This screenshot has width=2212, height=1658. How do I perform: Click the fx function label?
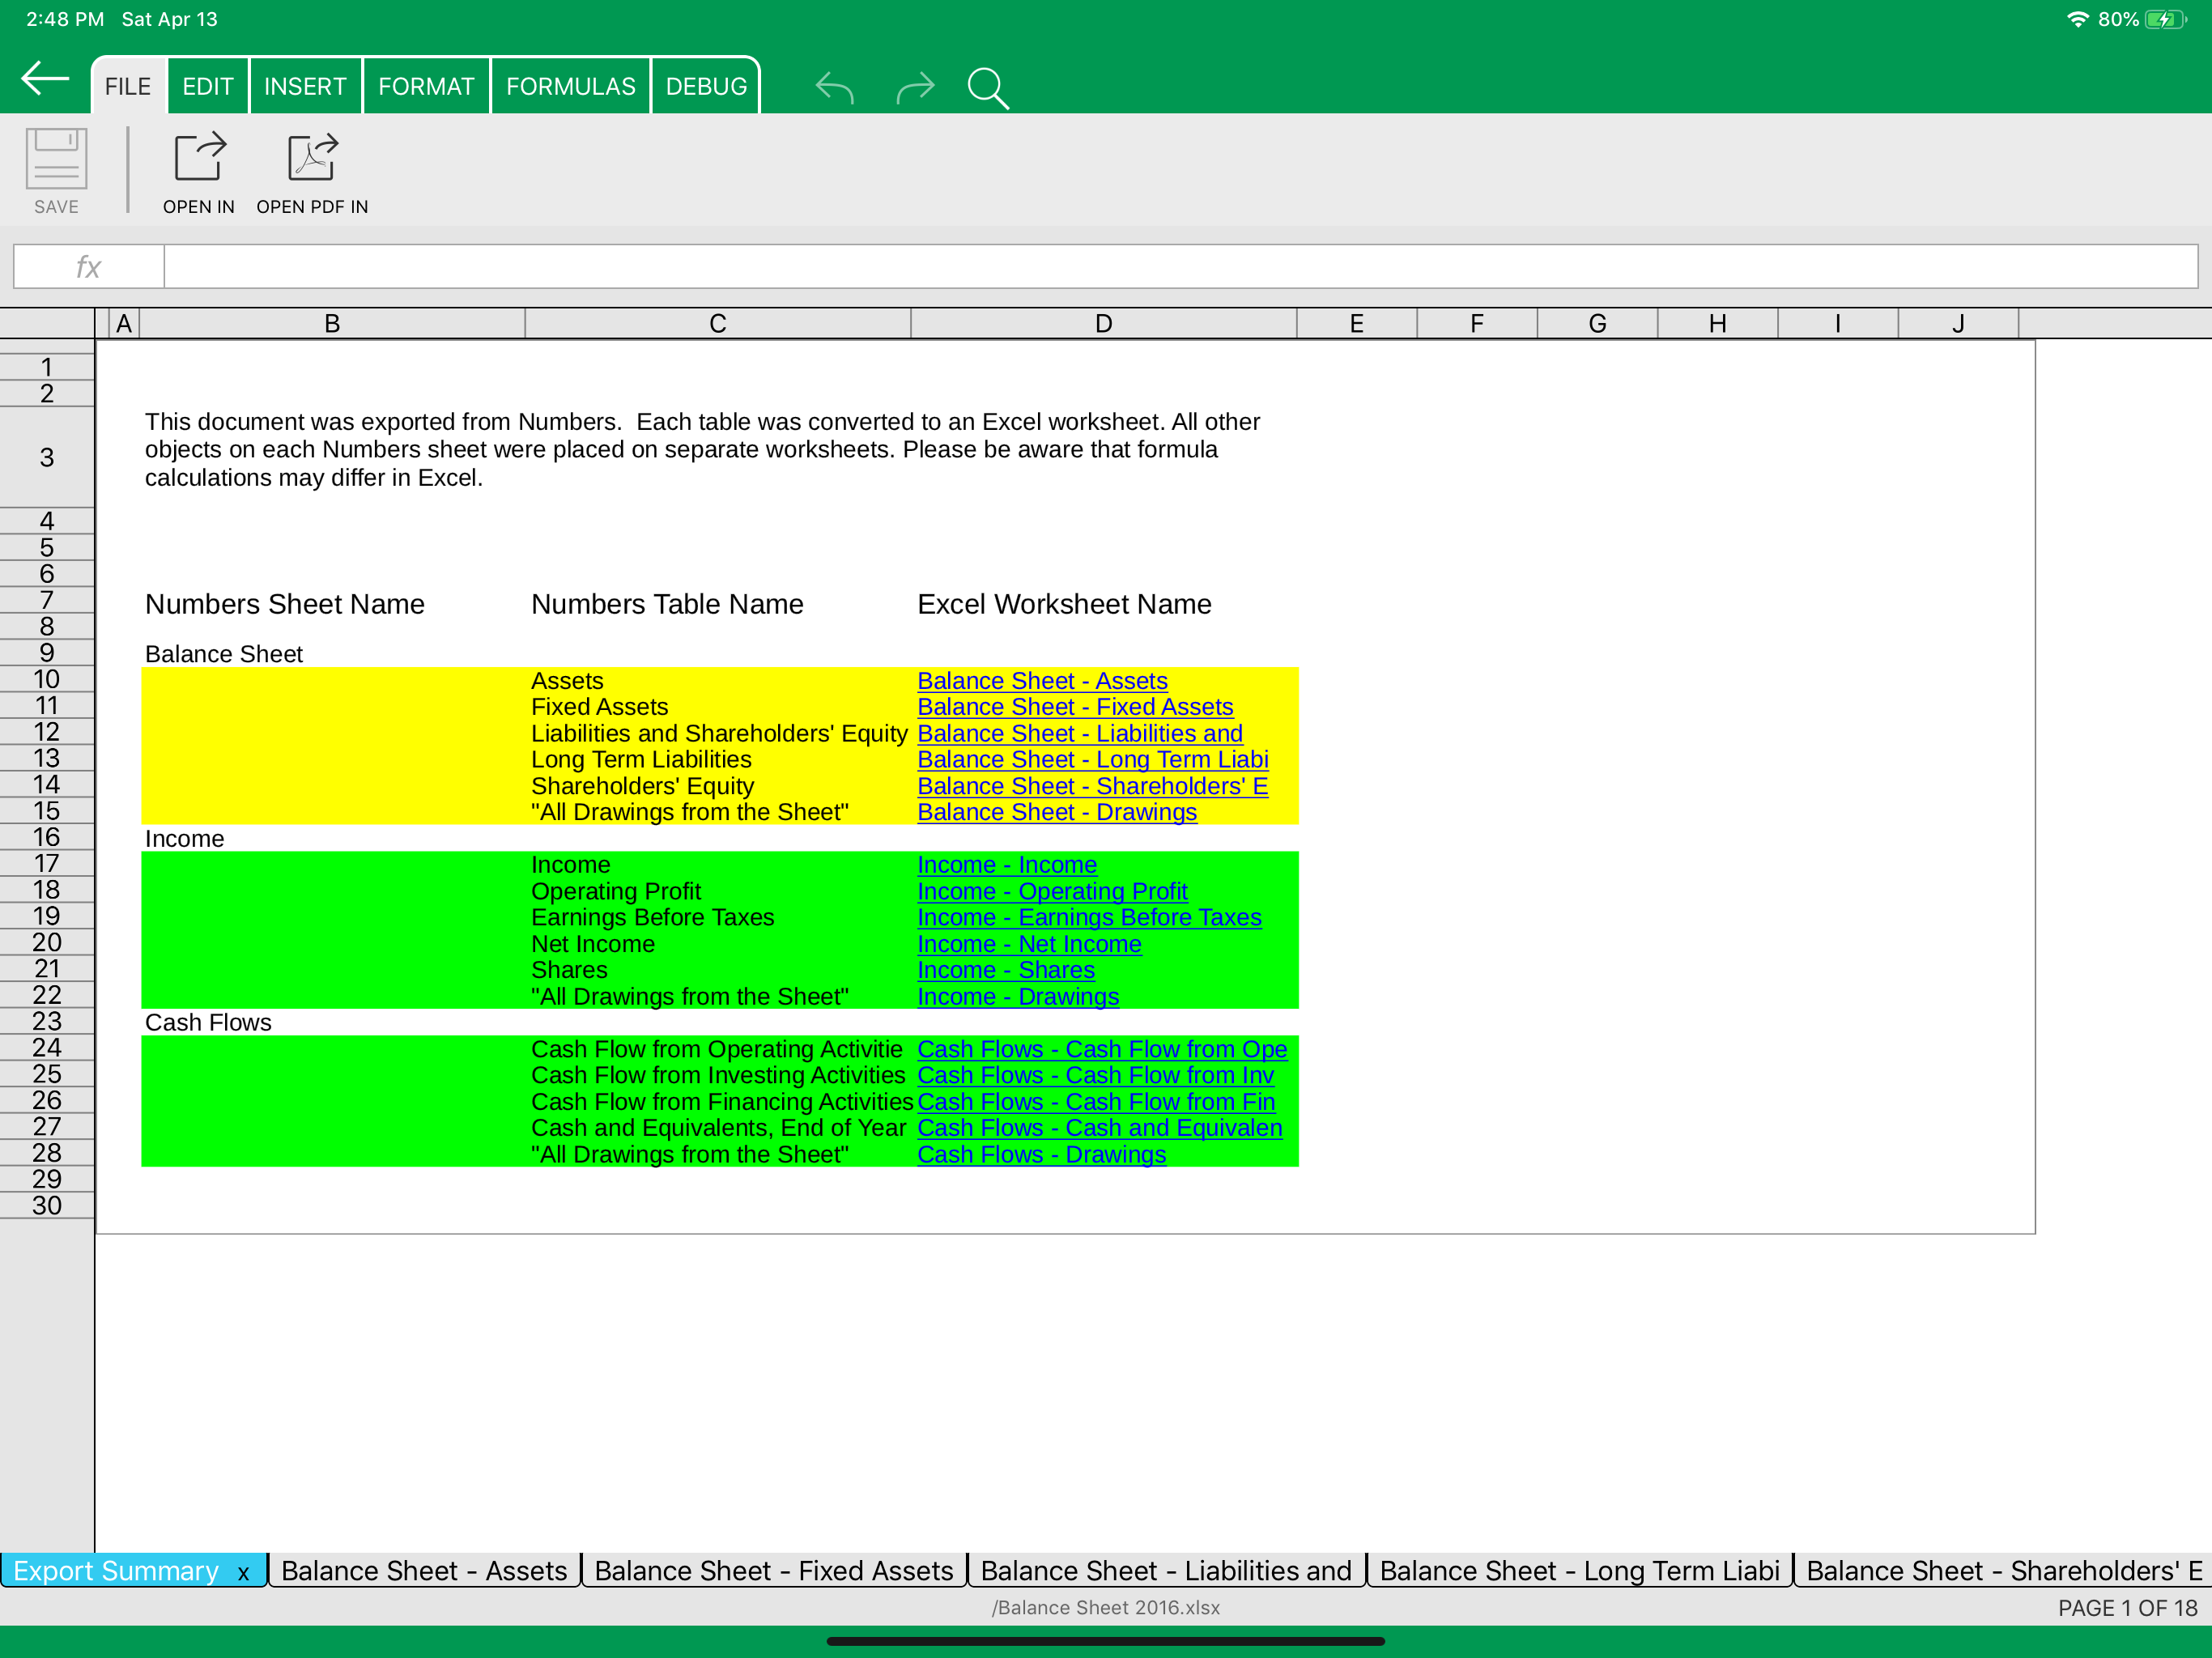coord(89,267)
